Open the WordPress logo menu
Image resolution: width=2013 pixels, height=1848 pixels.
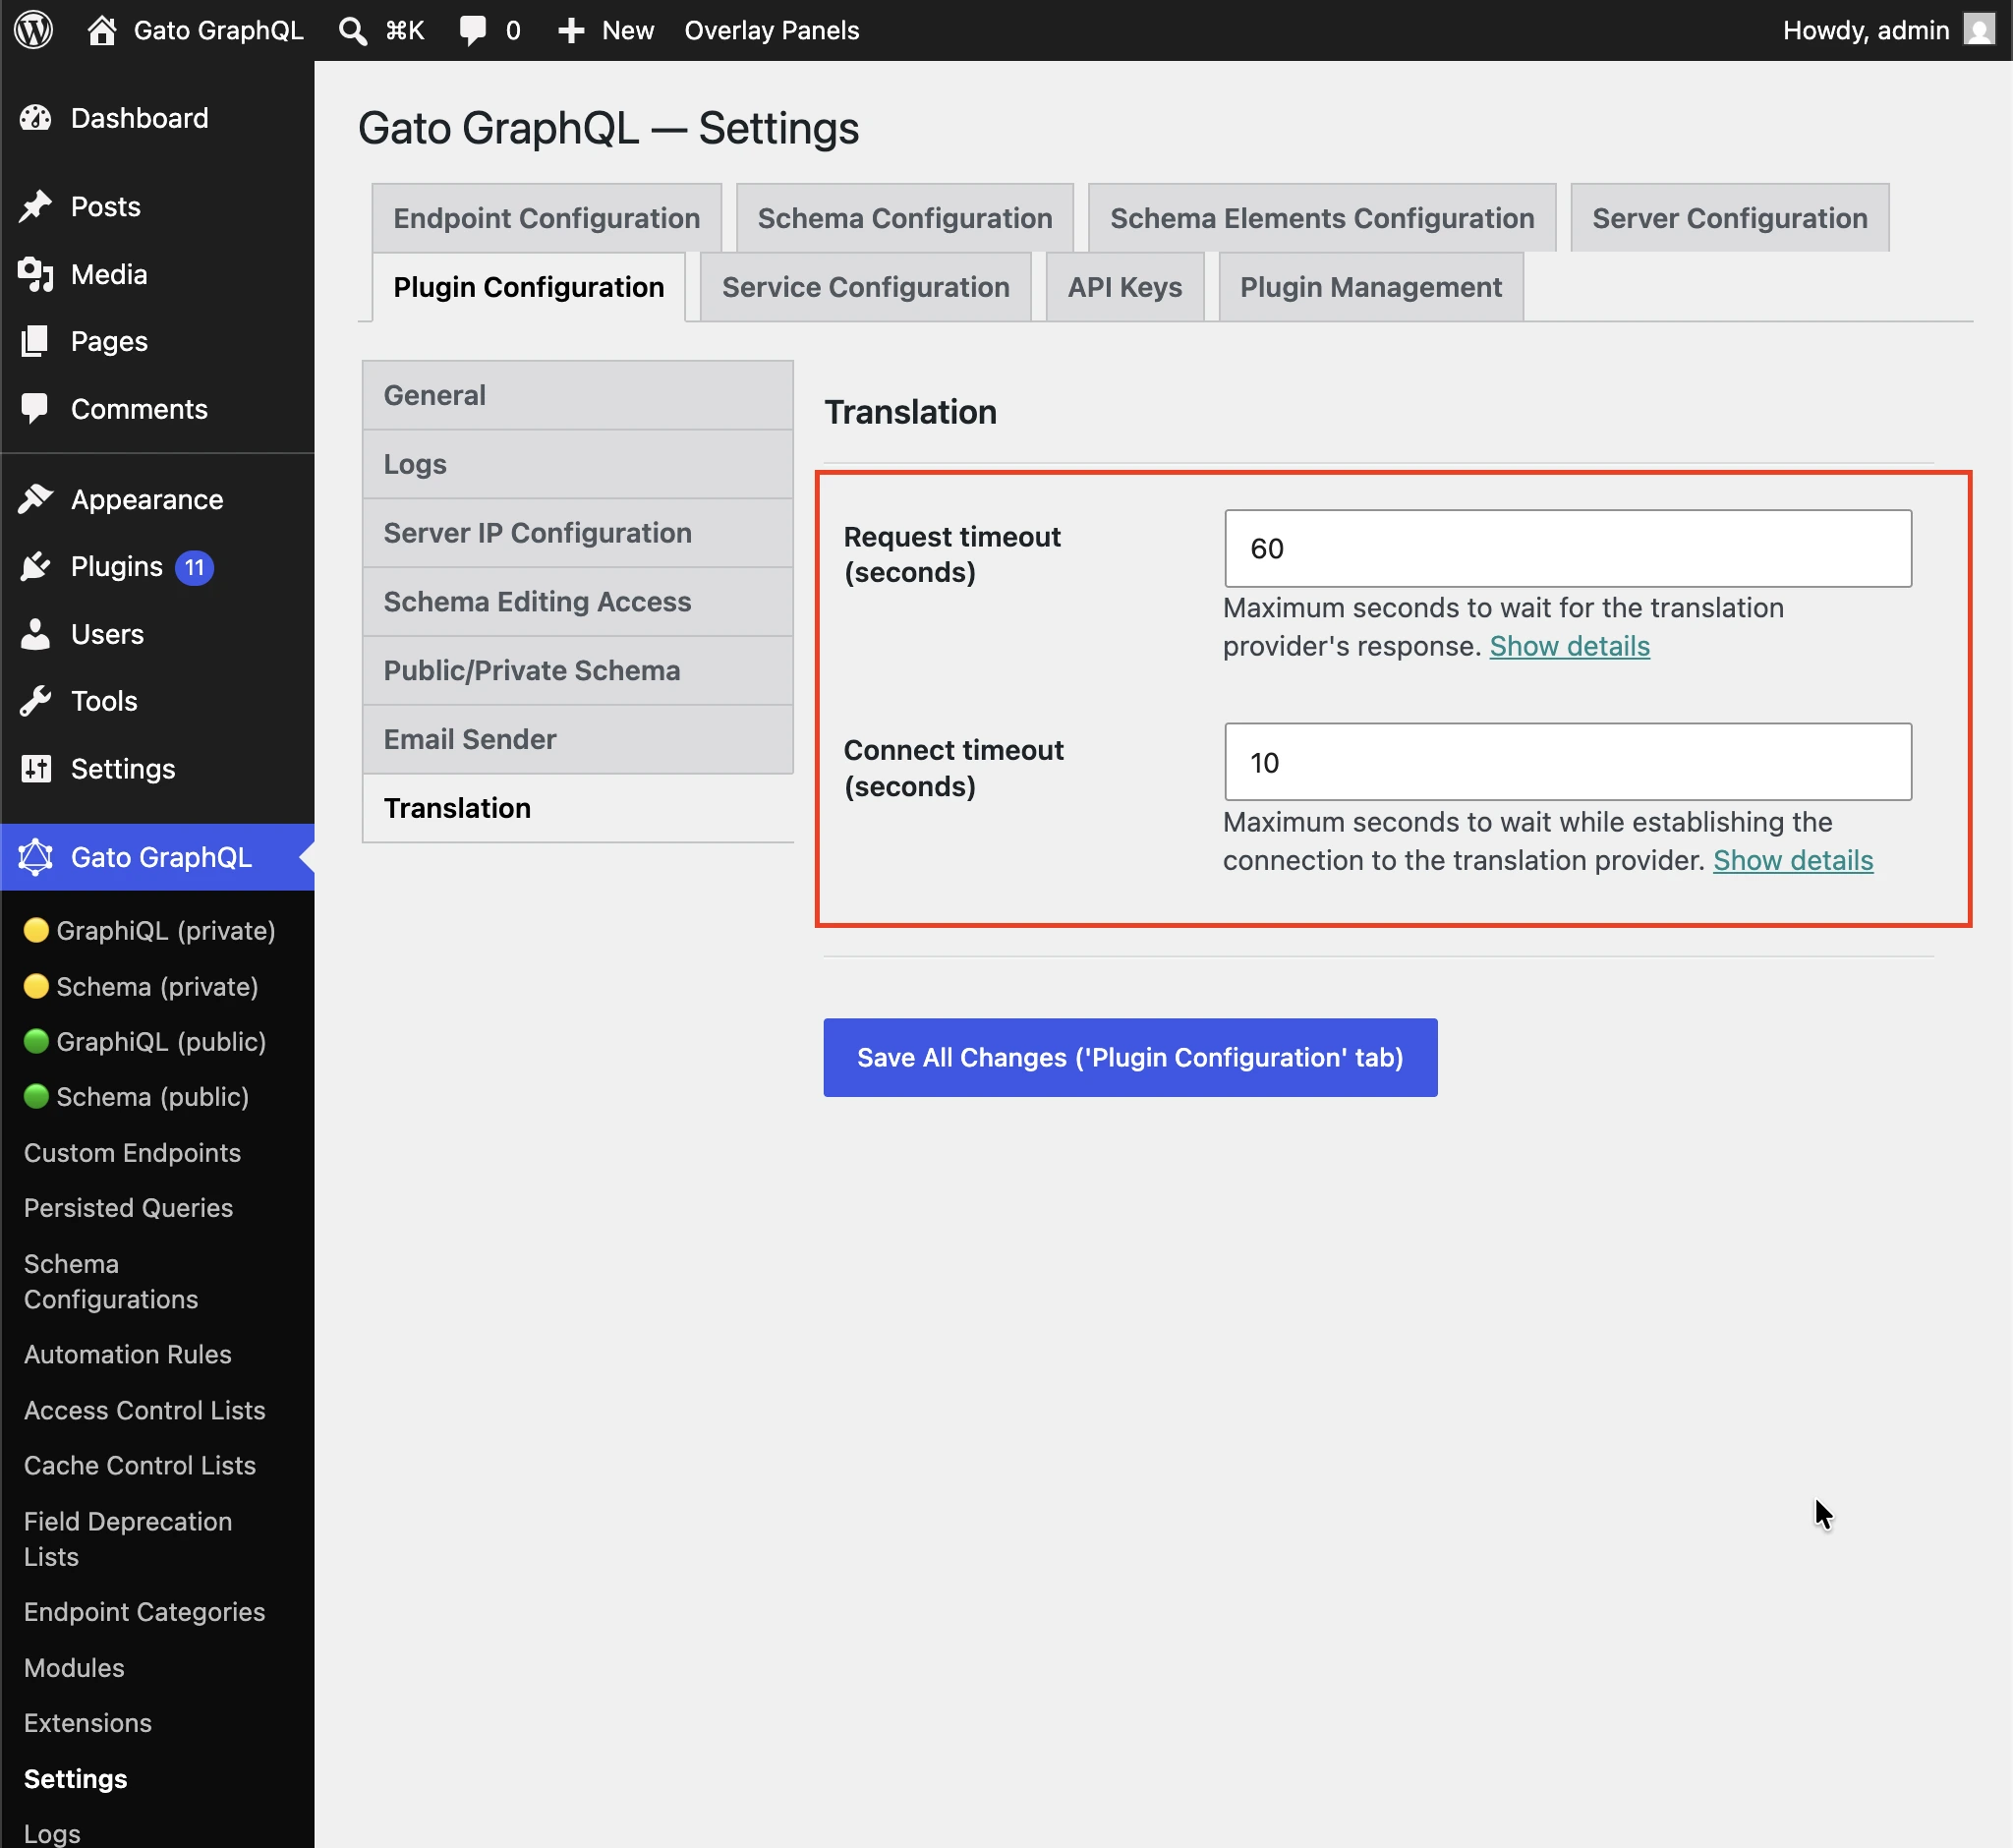tap(33, 30)
